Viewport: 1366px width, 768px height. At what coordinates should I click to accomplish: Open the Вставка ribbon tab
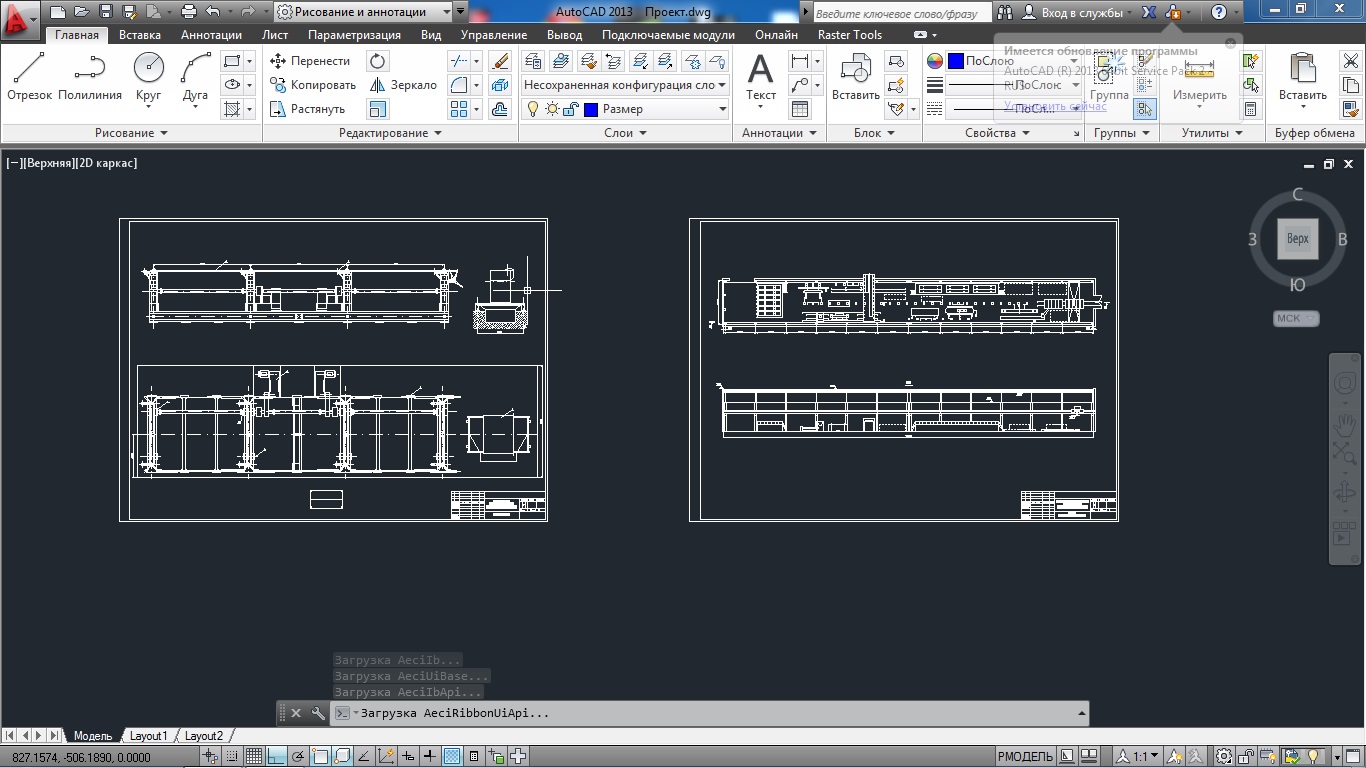coord(140,34)
